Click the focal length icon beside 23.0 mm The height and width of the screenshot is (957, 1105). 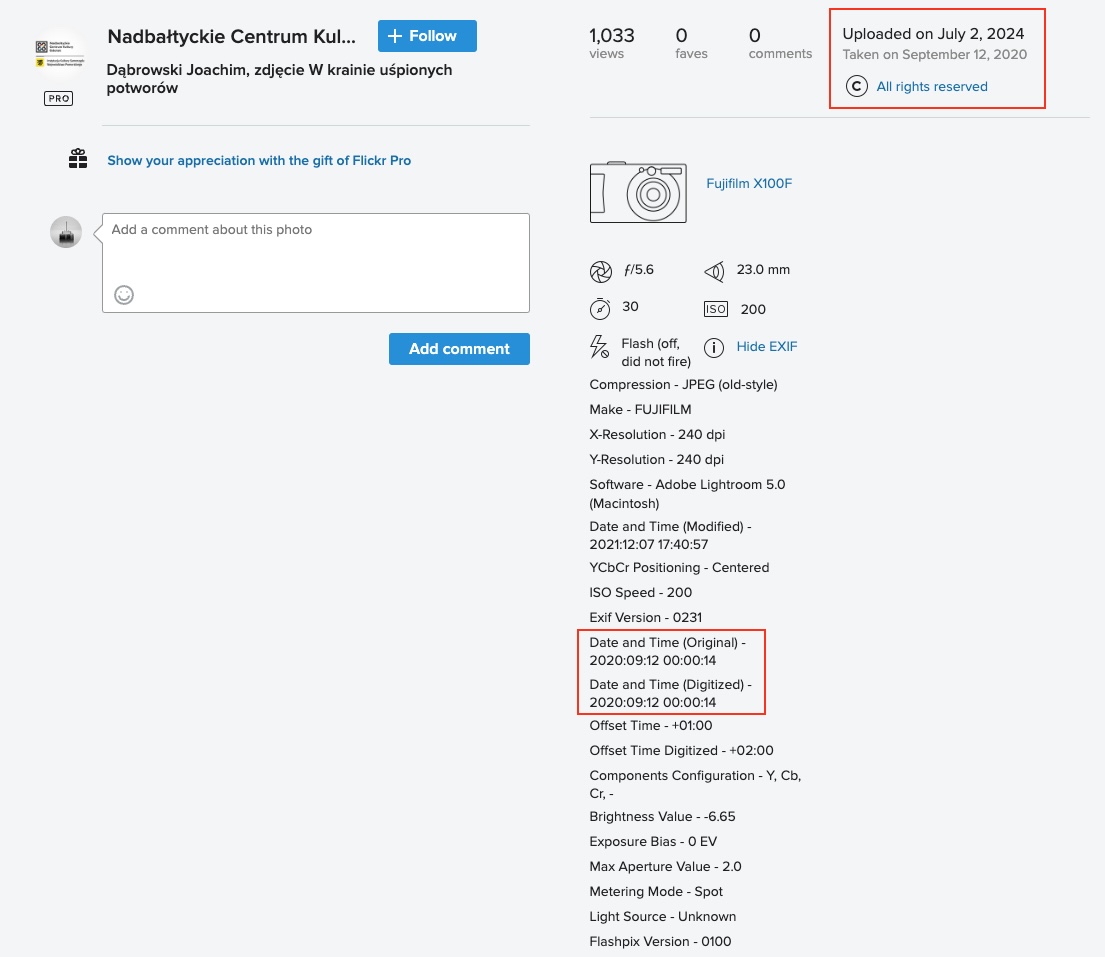point(714,271)
